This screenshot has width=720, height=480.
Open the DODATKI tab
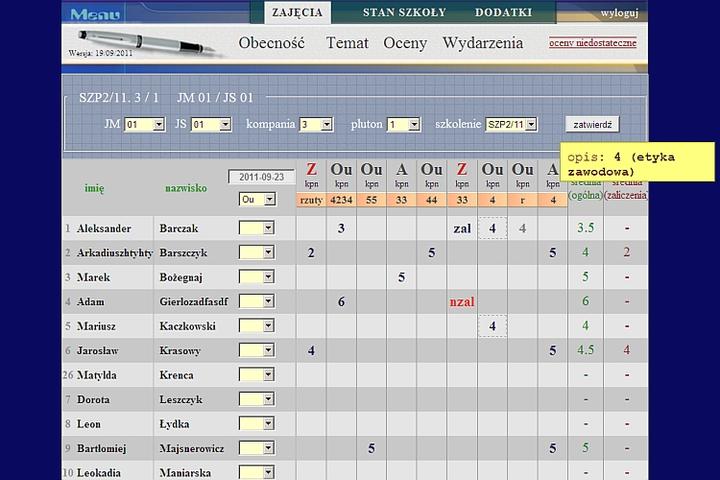(503, 13)
